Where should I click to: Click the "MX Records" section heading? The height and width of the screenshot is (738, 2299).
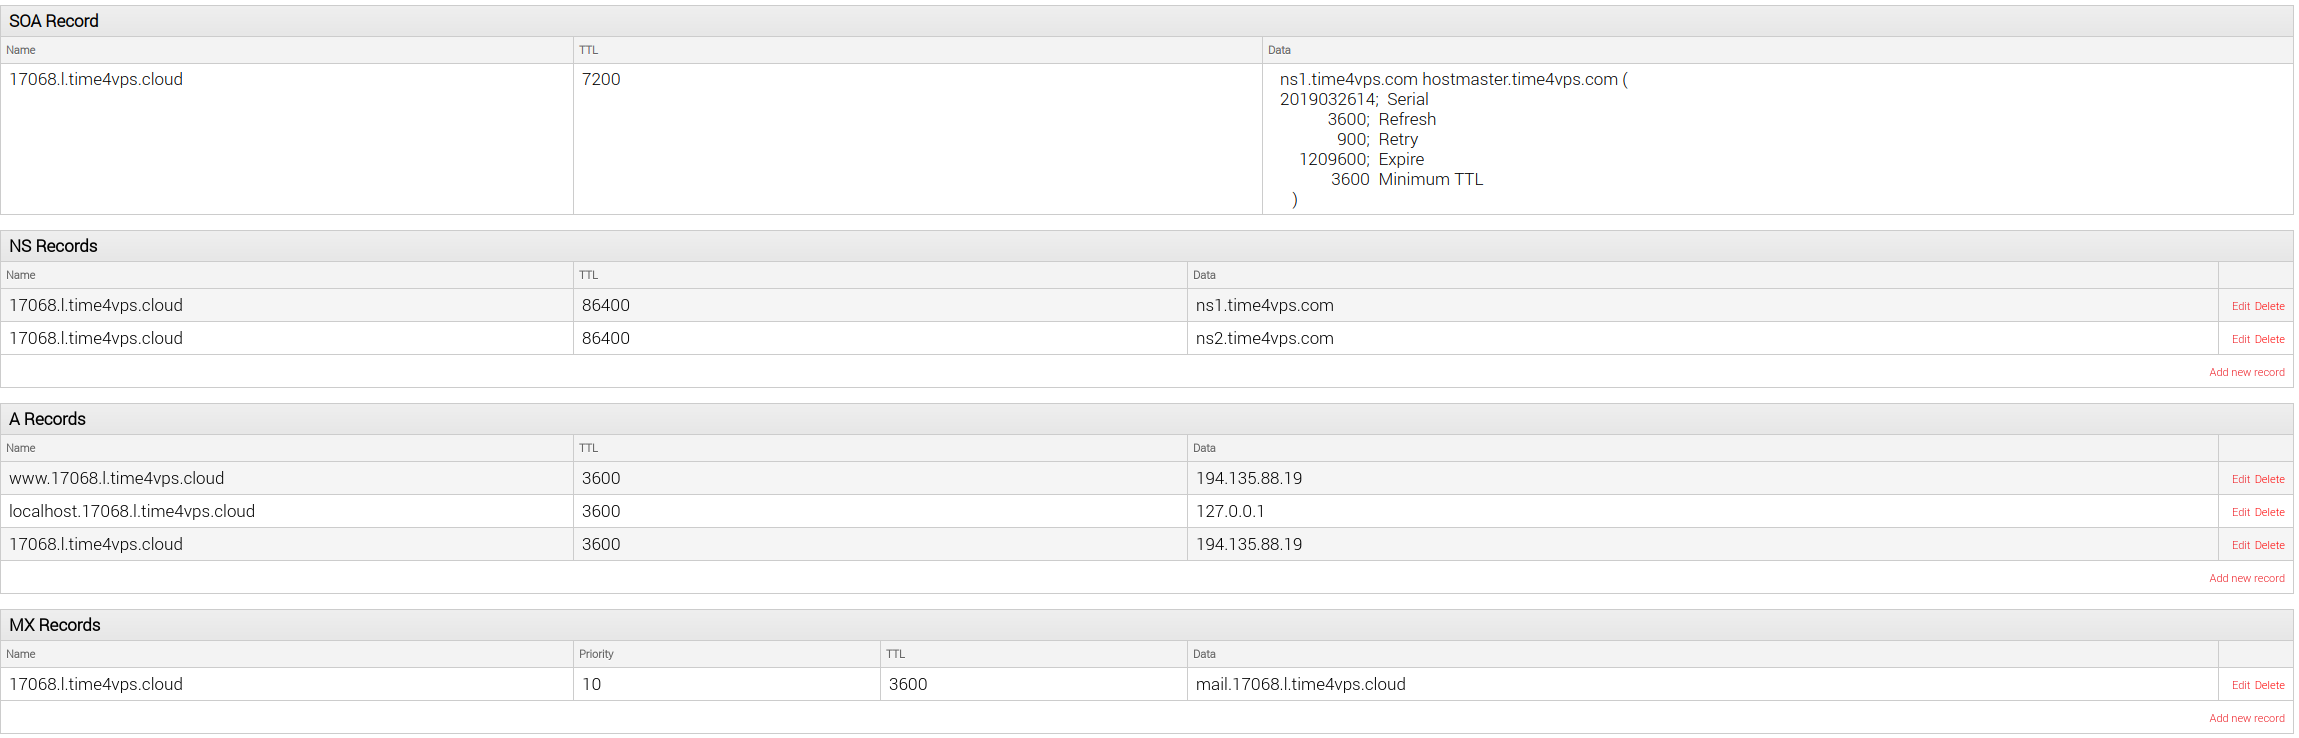(x=55, y=625)
